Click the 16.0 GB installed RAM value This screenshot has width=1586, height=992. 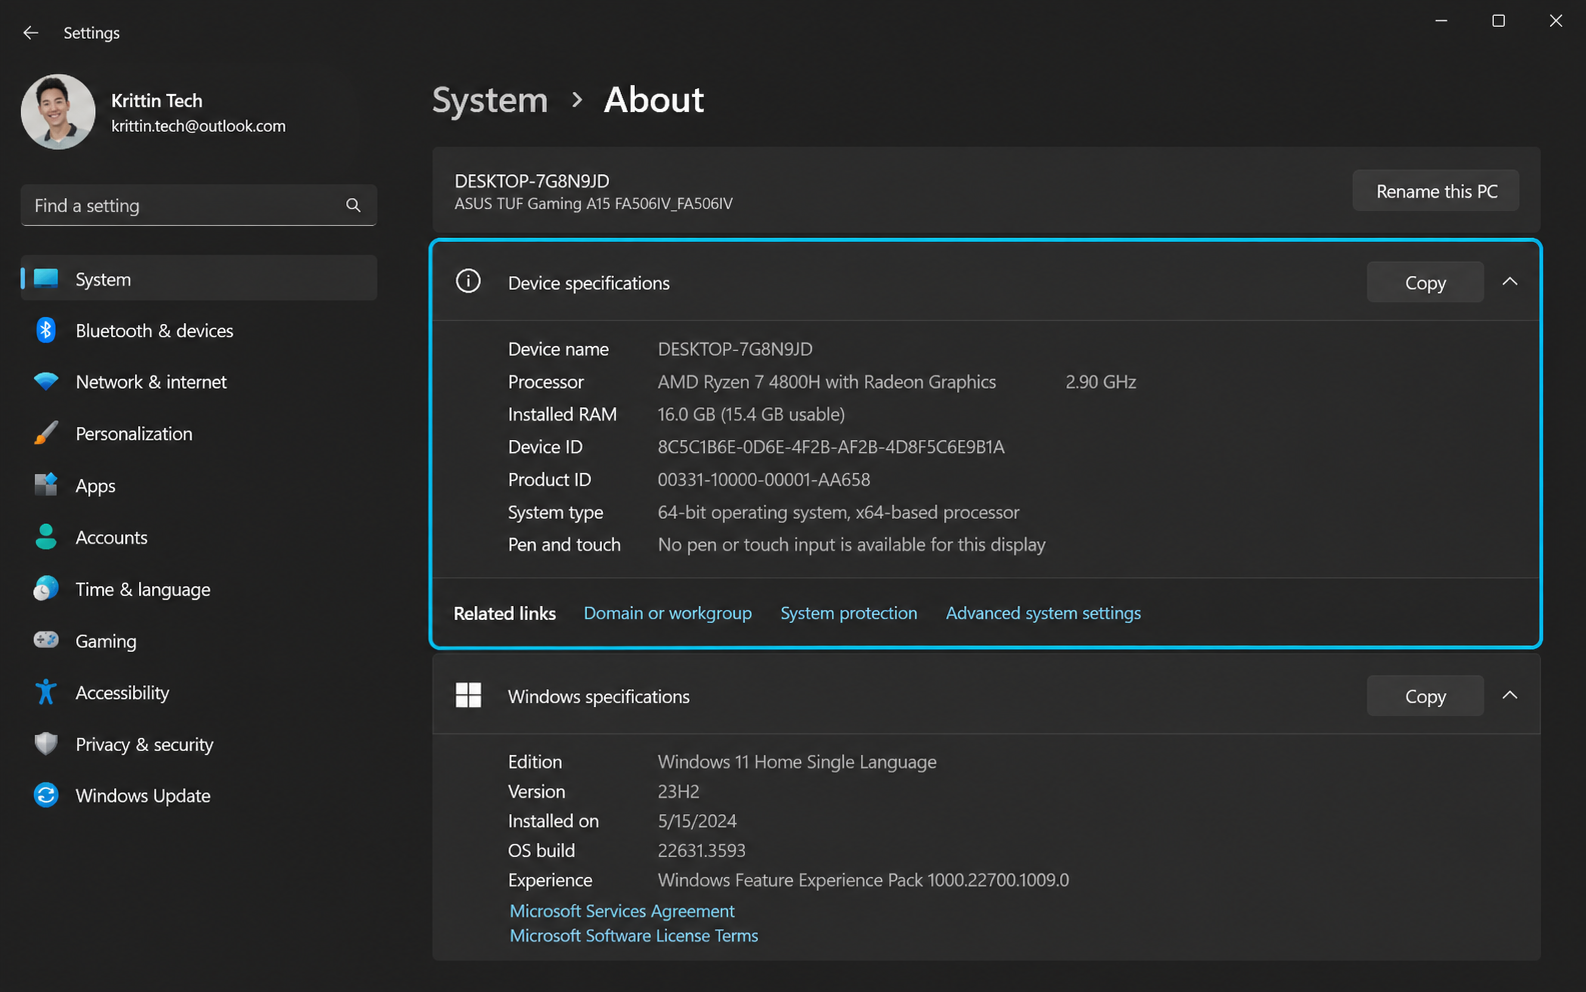751,414
